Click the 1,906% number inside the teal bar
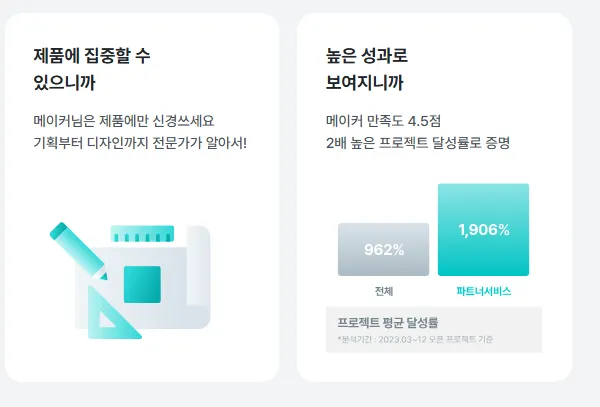 (484, 230)
